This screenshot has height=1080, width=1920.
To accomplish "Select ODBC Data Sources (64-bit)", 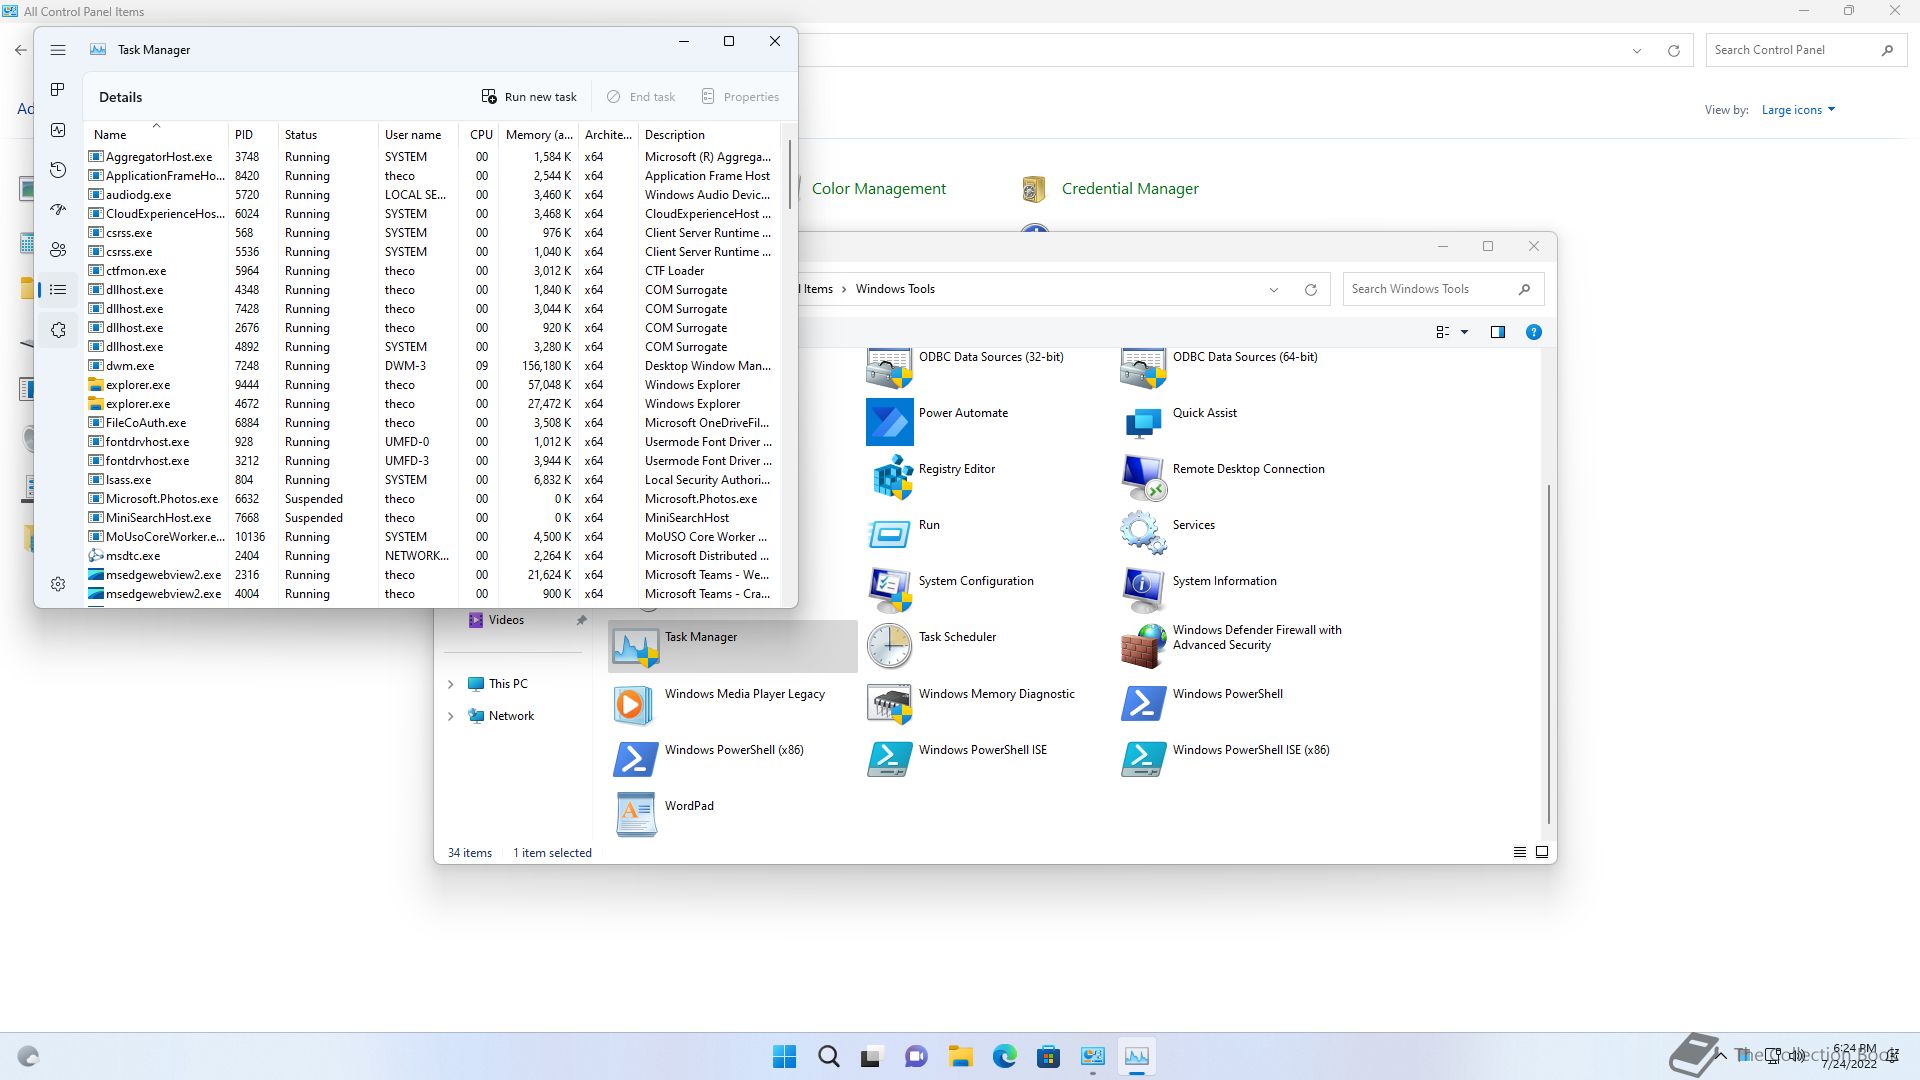I will pyautogui.click(x=1219, y=365).
